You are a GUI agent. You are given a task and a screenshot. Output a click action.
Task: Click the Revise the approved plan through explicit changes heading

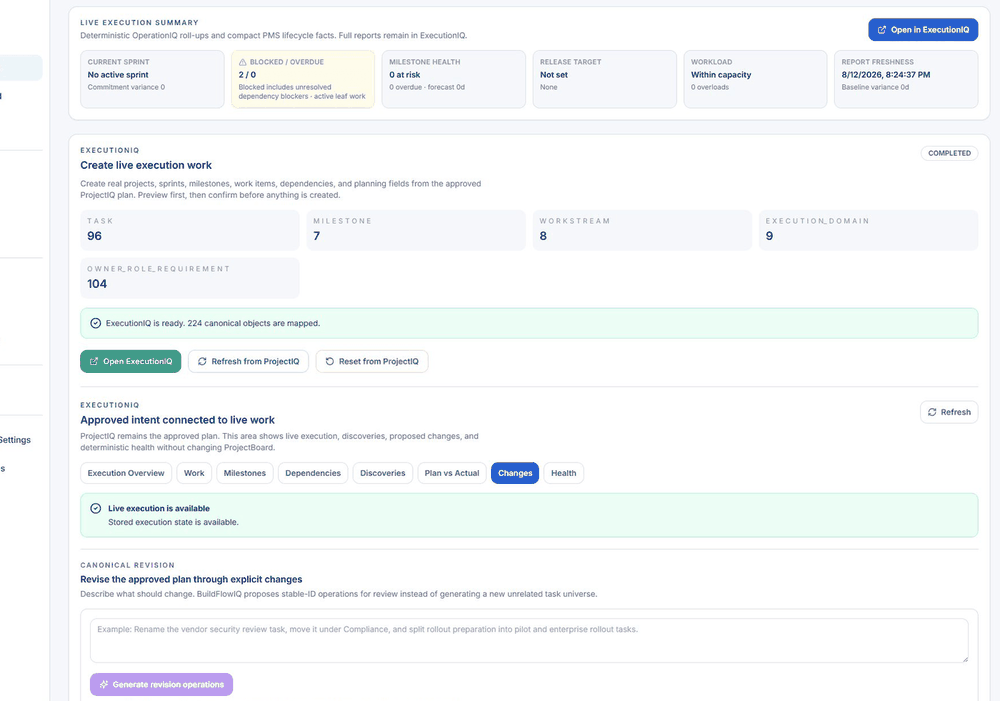pos(191,579)
